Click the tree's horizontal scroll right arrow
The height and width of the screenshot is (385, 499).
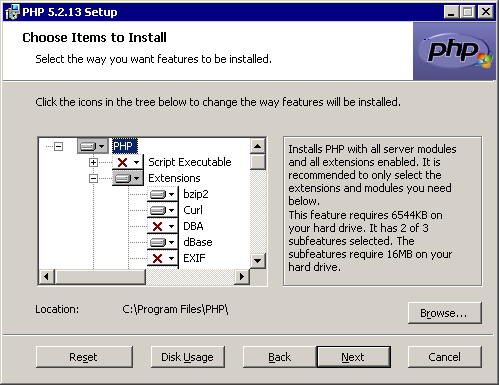242,277
